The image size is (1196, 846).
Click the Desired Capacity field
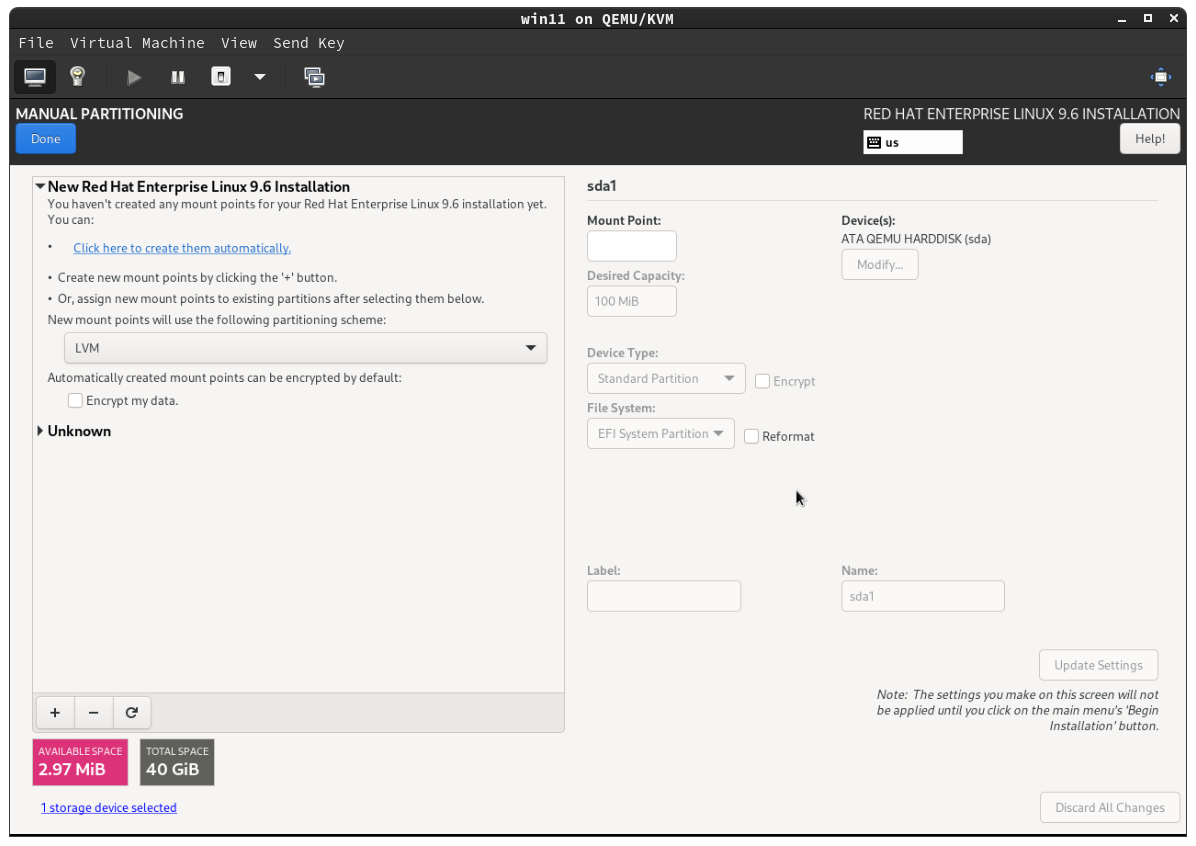632,301
